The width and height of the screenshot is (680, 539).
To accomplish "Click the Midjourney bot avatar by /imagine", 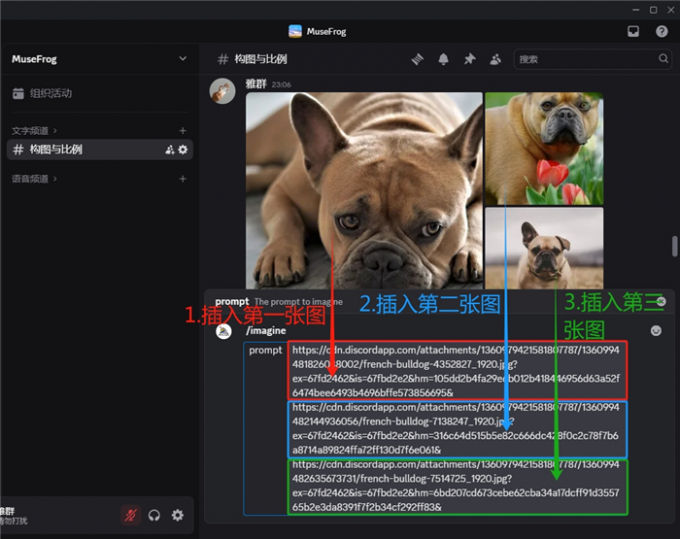I will [224, 332].
